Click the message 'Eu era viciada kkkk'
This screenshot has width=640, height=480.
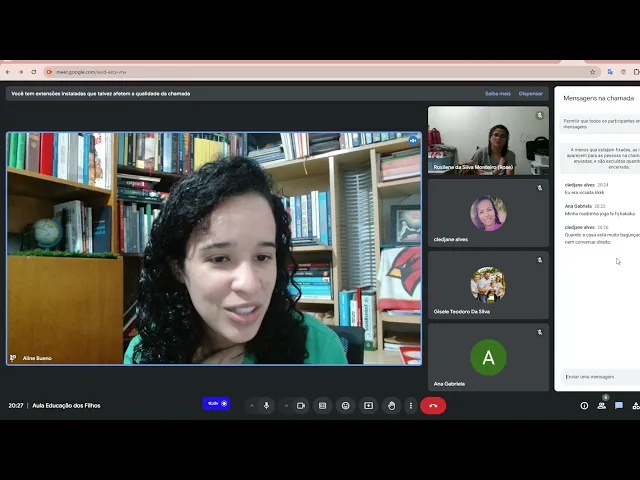584,192
